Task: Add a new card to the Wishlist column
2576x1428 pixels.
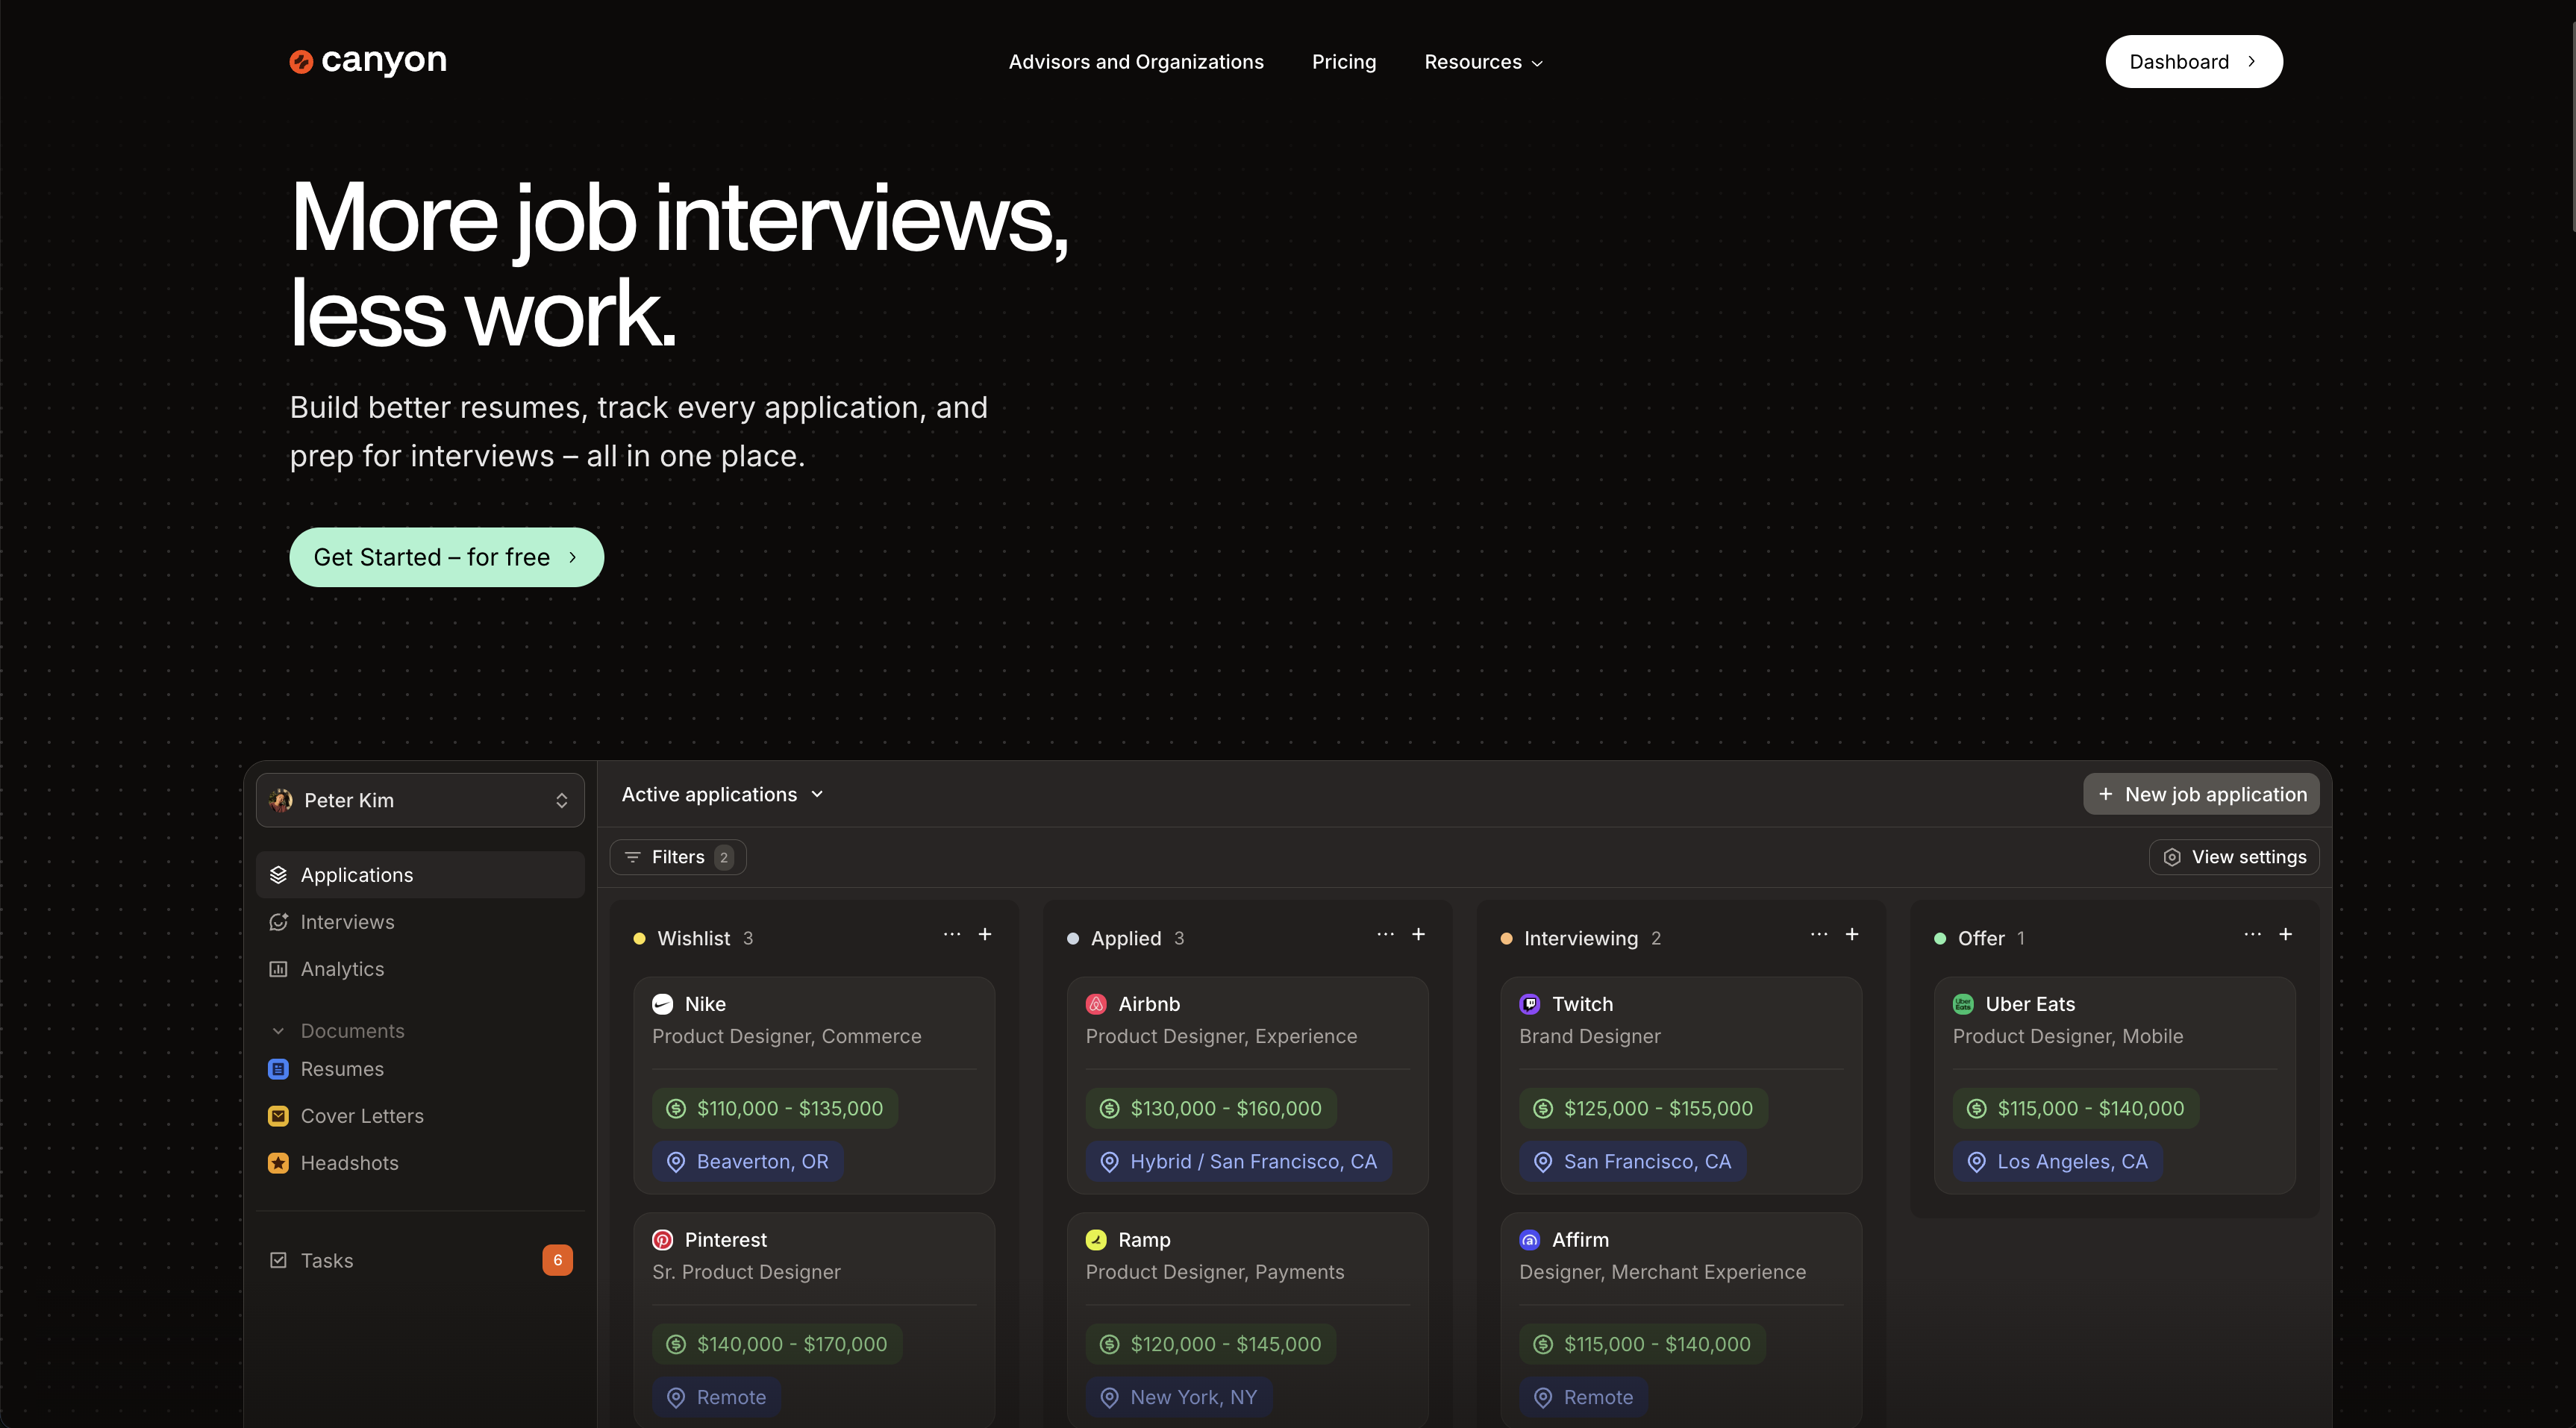Action: click(x=986, y=934)
